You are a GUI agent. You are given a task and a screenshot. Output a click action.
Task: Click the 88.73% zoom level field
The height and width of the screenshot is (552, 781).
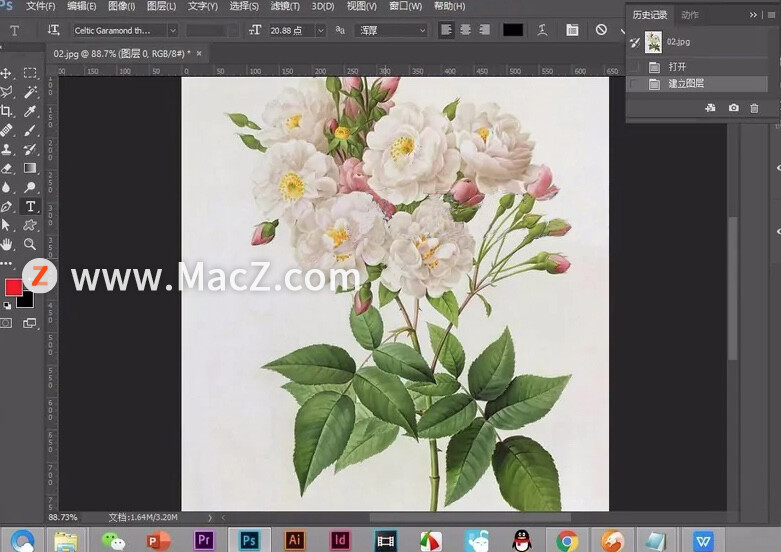(63, 518)
